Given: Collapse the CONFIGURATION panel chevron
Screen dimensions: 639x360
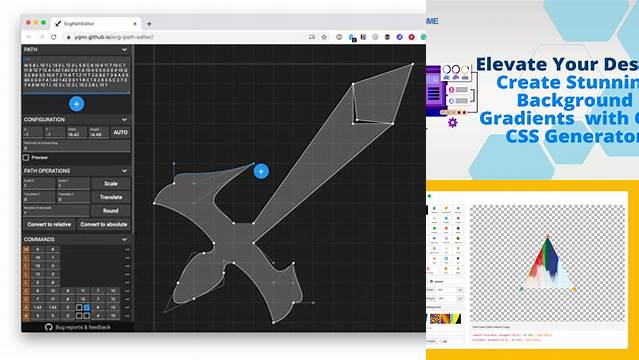Looking at the screenshot, I should [124, 119].
